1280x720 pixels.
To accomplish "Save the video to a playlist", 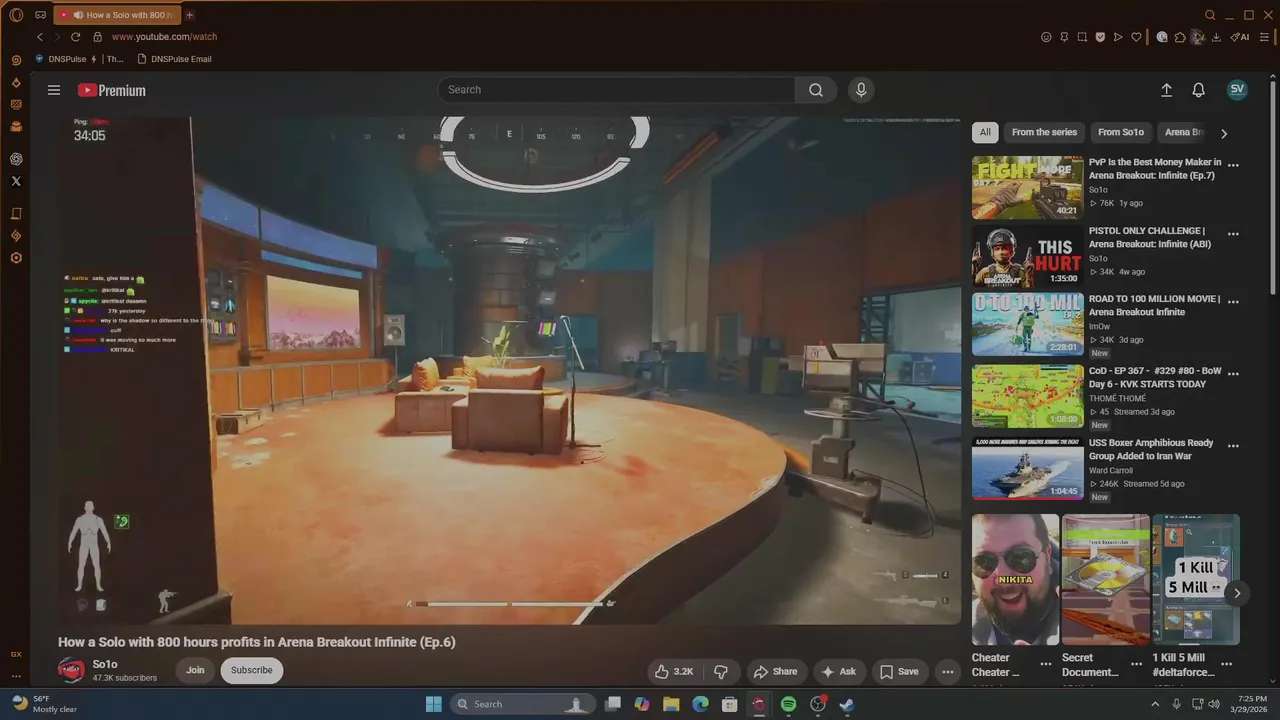I will pos(899,671).
